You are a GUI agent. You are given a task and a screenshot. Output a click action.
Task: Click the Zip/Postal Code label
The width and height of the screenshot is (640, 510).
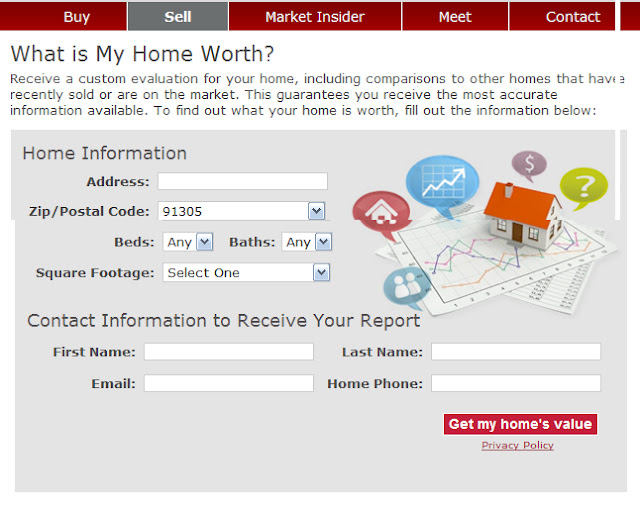89,211
